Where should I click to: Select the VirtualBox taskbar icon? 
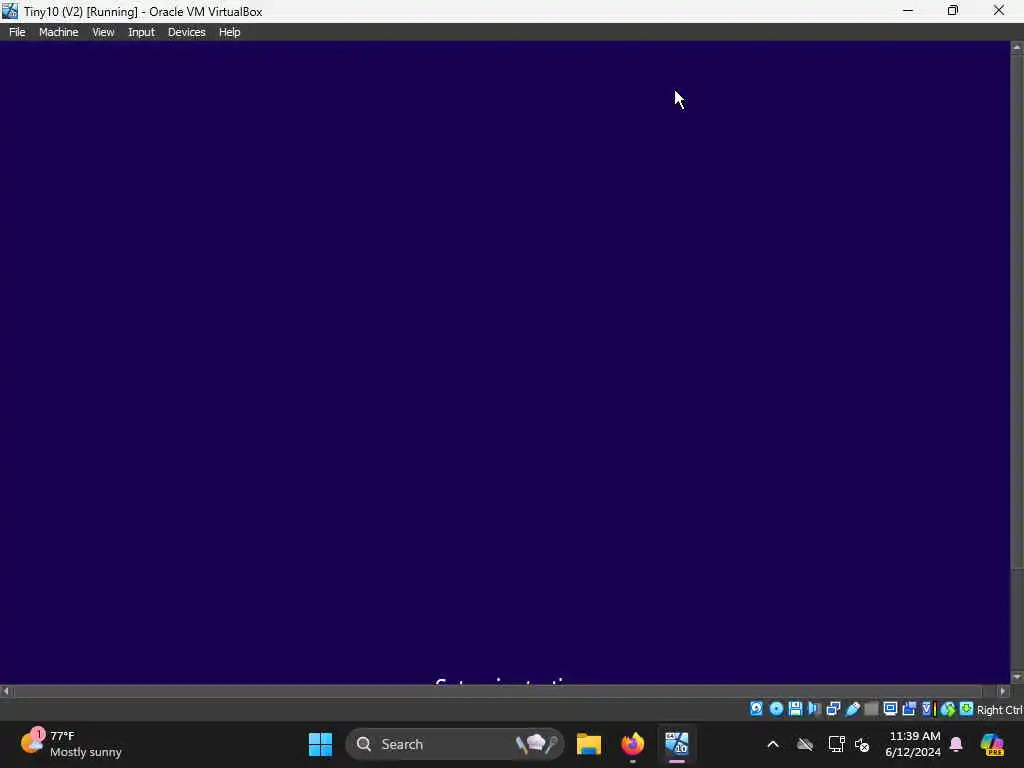pyautogui.click(x=677, y=744)
